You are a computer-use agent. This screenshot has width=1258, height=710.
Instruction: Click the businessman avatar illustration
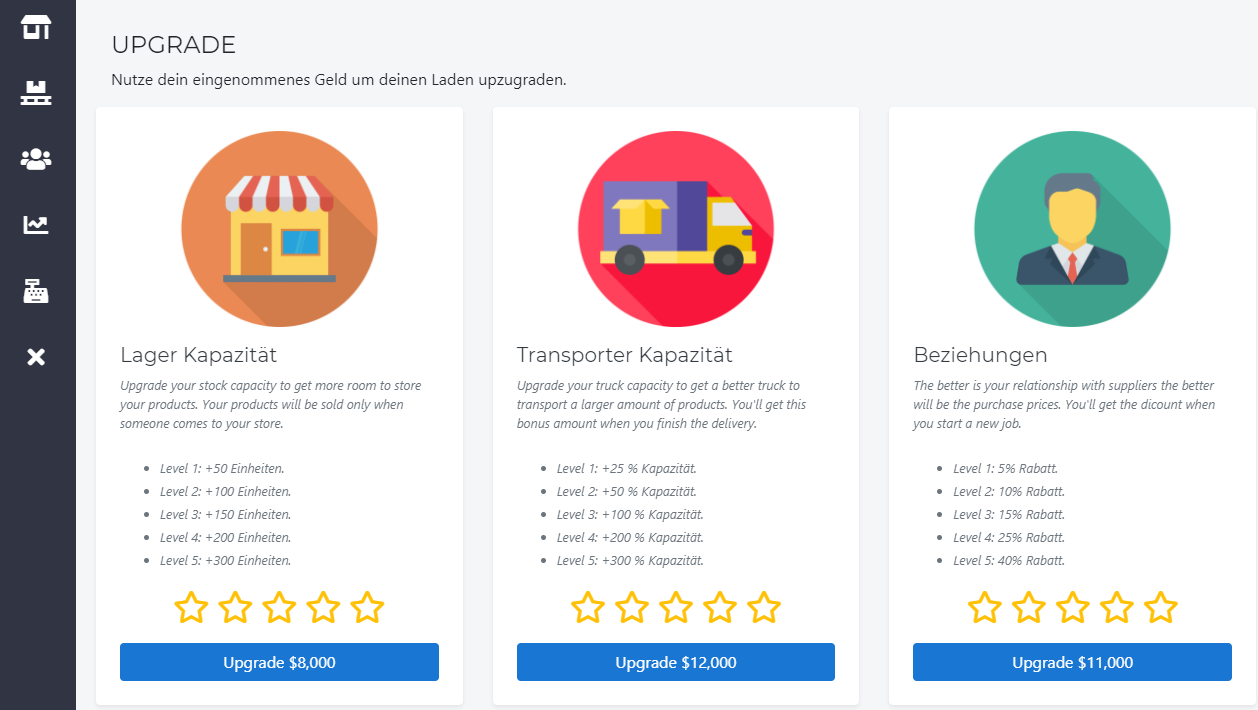coord(1072,229)
